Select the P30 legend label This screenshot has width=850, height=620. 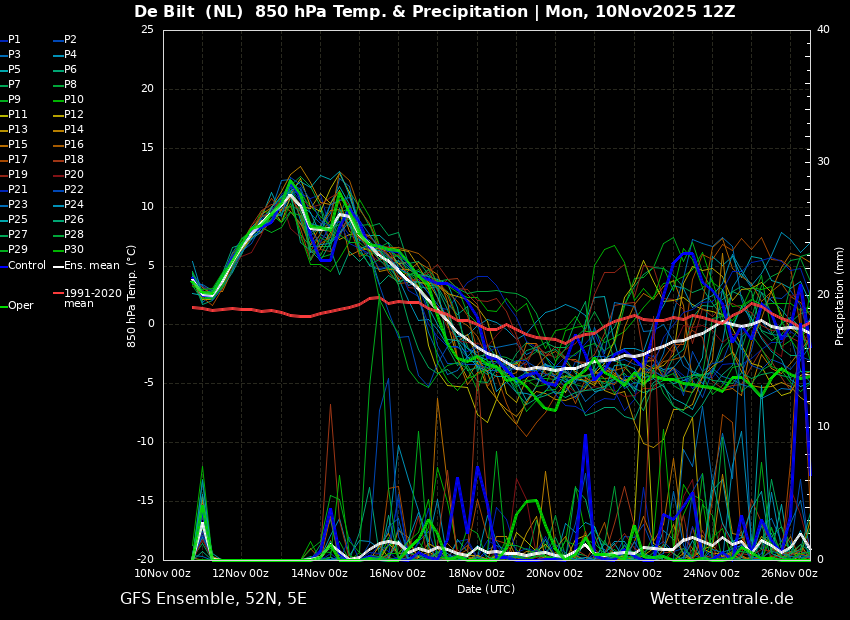[x=74, y=249]
